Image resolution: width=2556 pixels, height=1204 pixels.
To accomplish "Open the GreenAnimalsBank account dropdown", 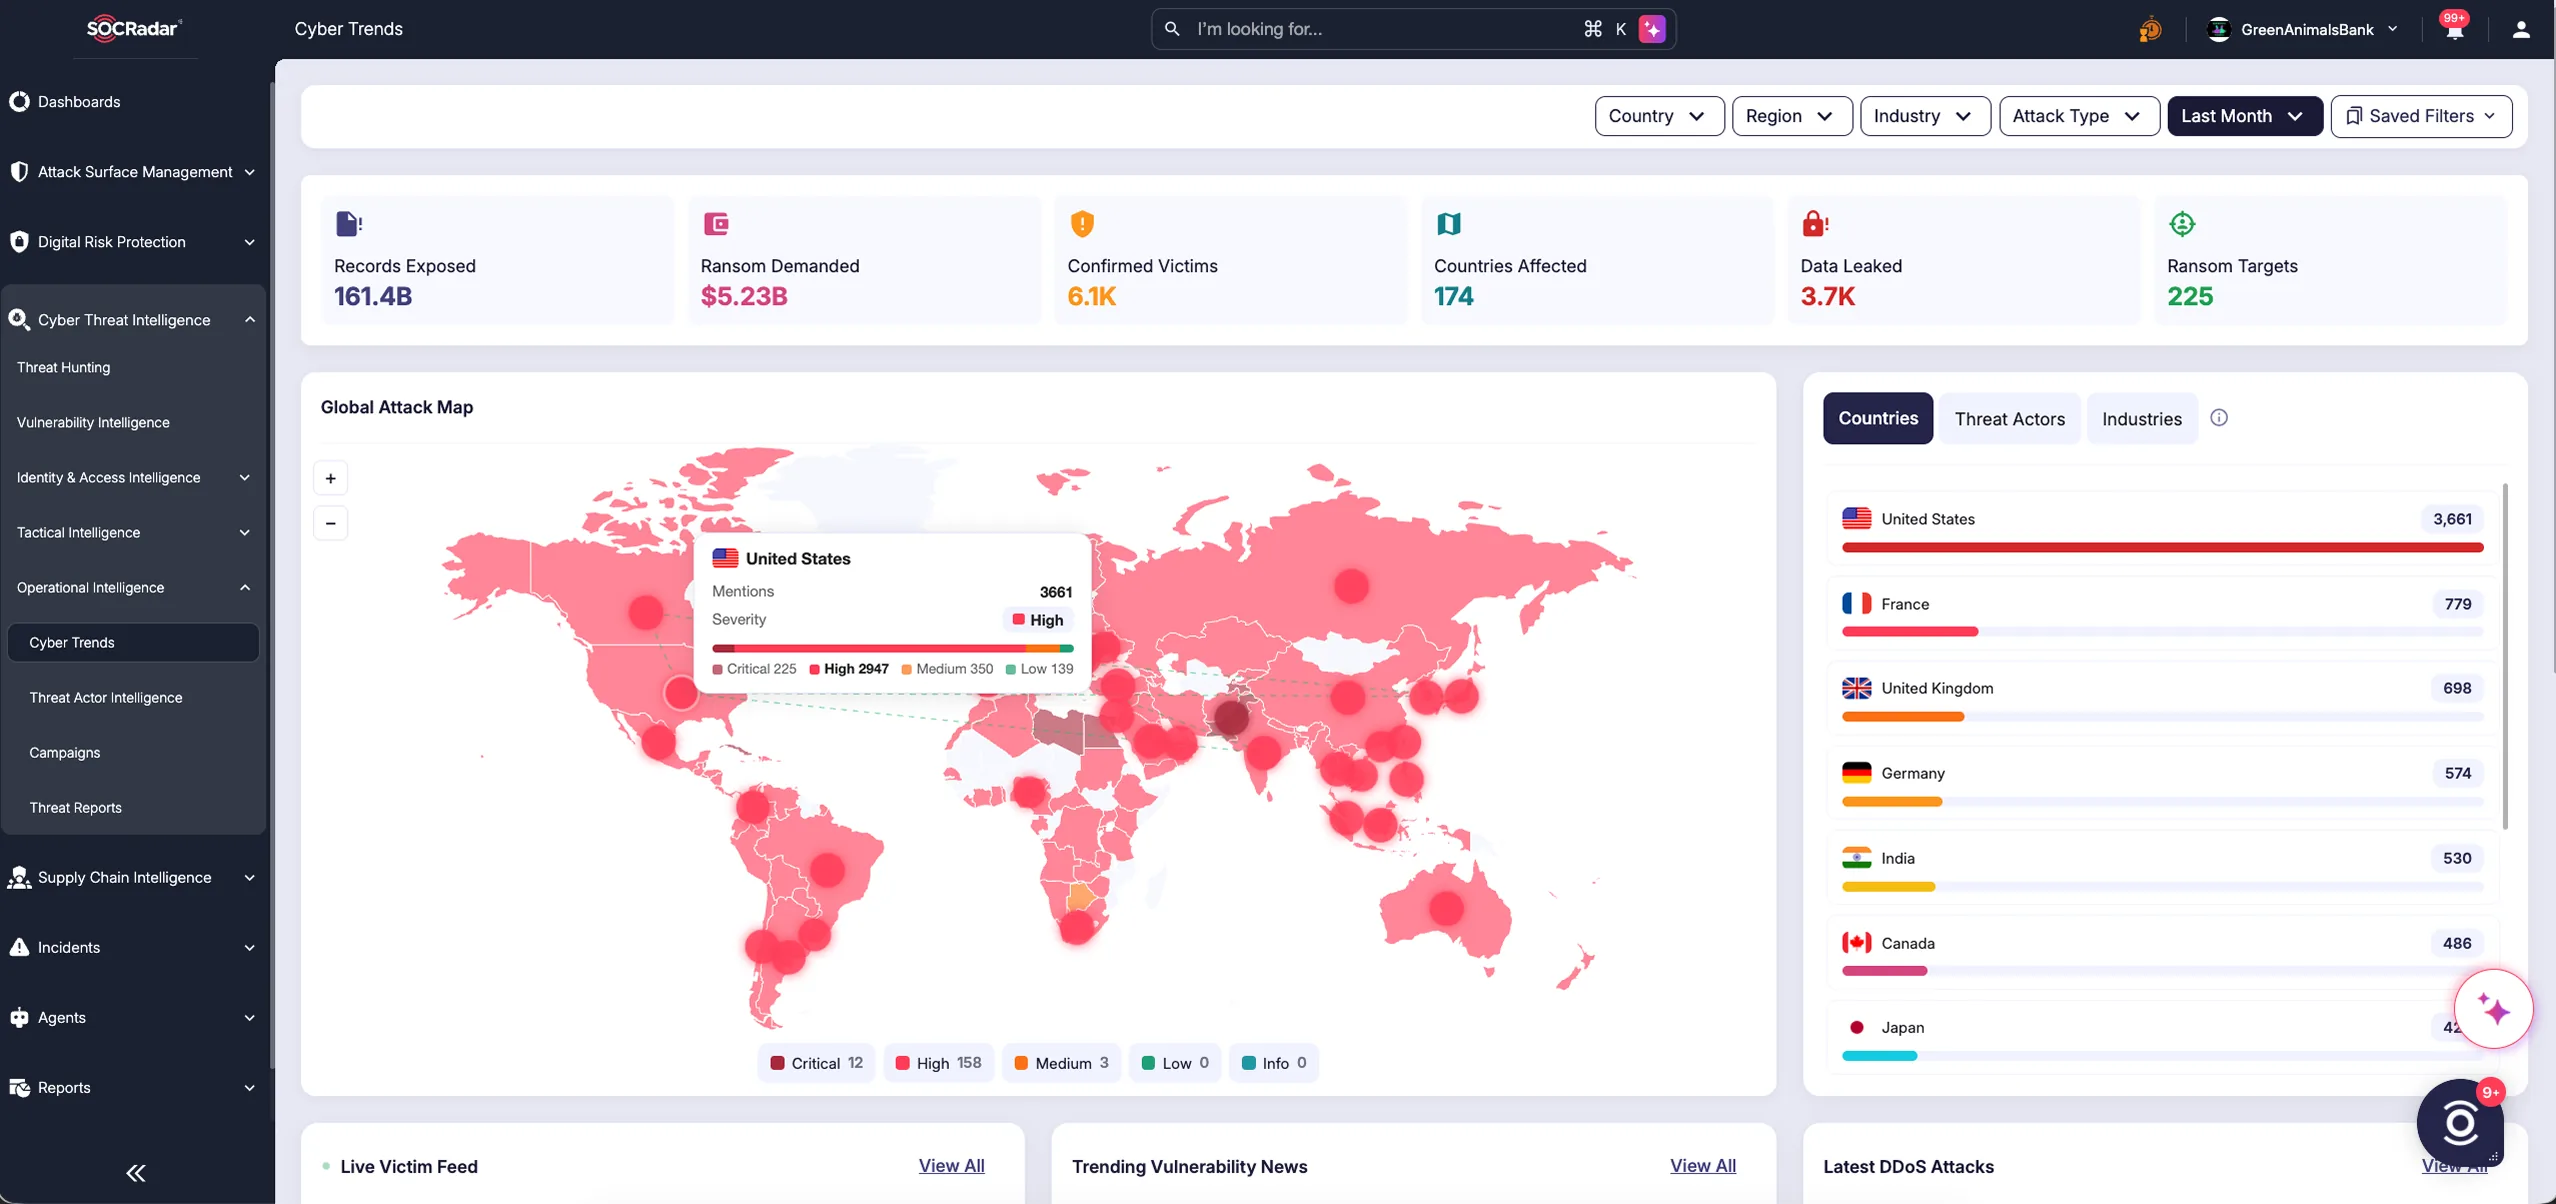I will [2302, 29].
